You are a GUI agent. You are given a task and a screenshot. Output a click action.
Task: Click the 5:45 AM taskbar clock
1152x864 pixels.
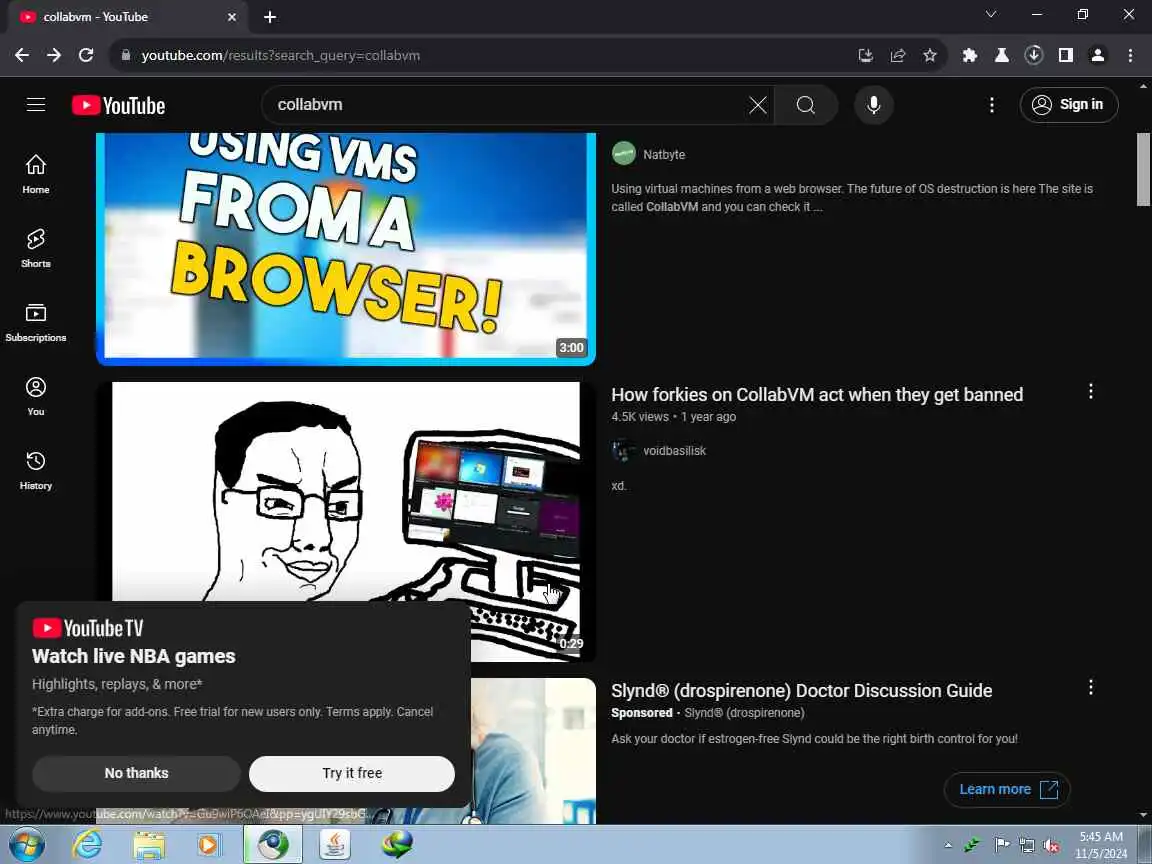1101,846
